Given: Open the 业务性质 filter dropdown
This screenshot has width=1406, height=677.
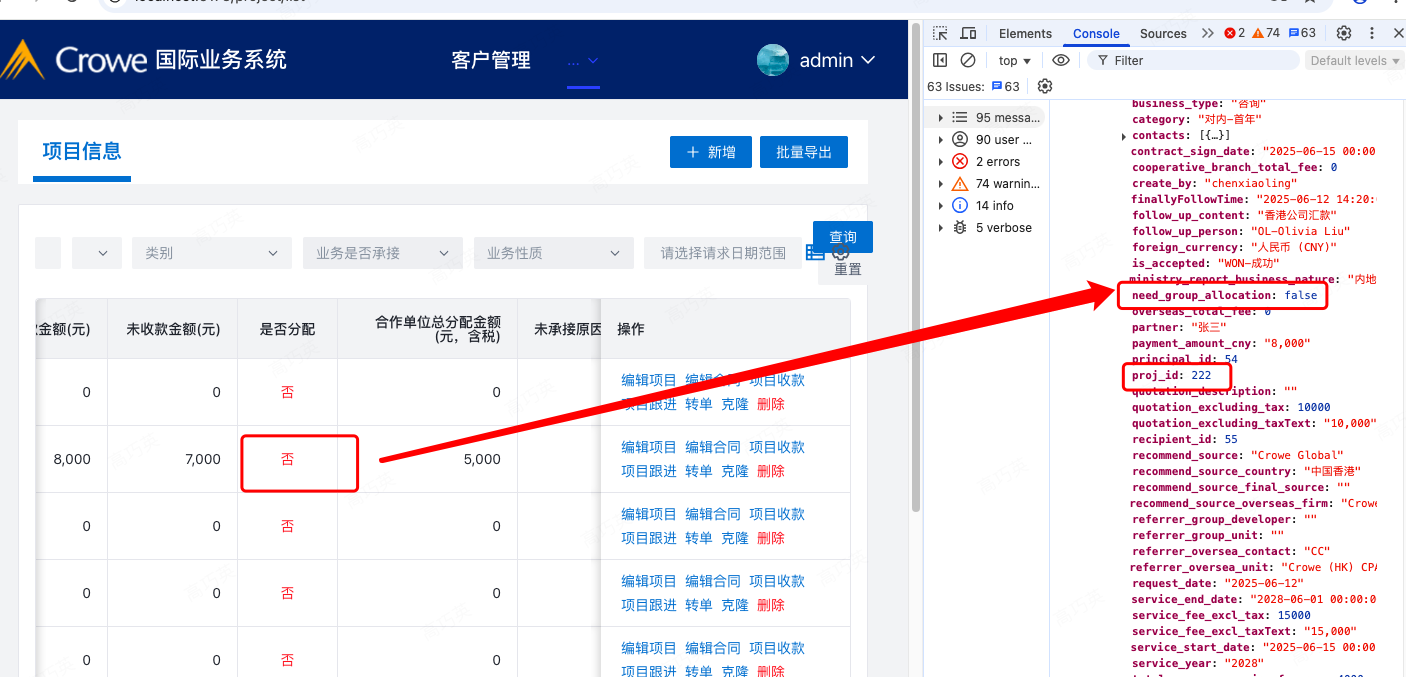Looking at the screenshot, I should coord(554,253).
